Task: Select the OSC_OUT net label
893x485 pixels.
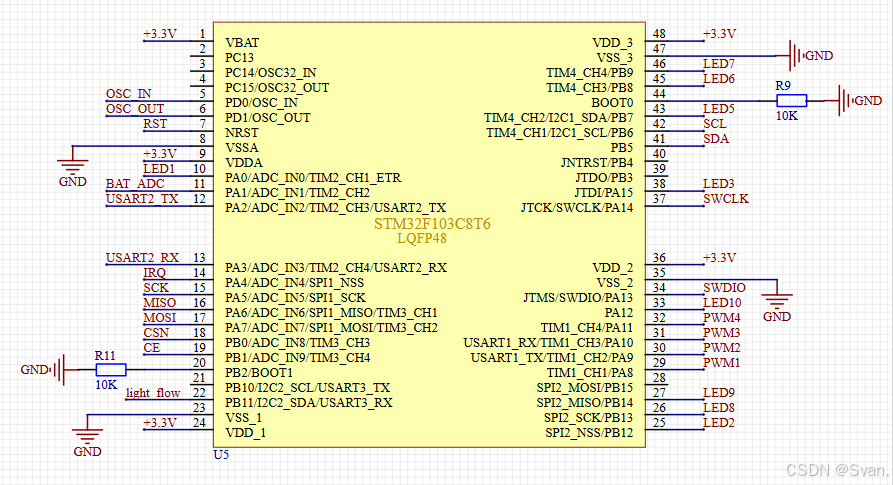Action: coord(135,109)
